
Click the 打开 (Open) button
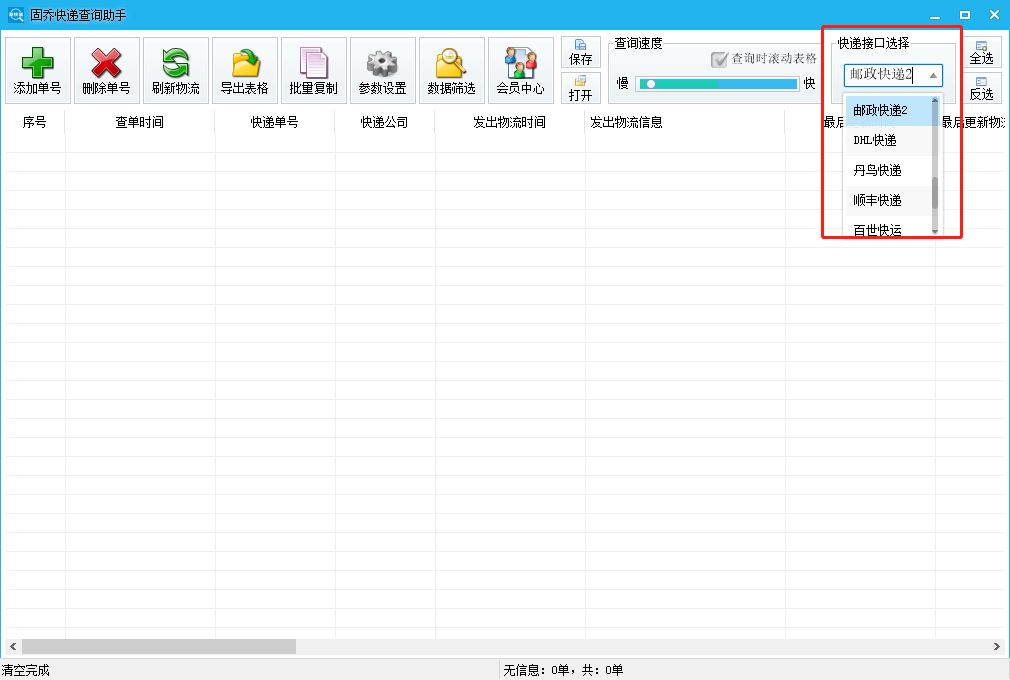(x=580, y=90)
